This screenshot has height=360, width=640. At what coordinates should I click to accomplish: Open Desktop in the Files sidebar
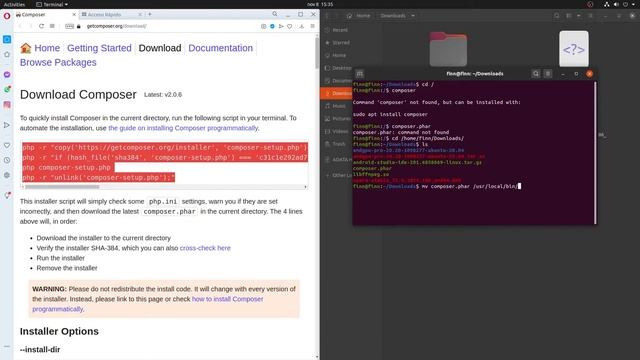coord(338,68)
